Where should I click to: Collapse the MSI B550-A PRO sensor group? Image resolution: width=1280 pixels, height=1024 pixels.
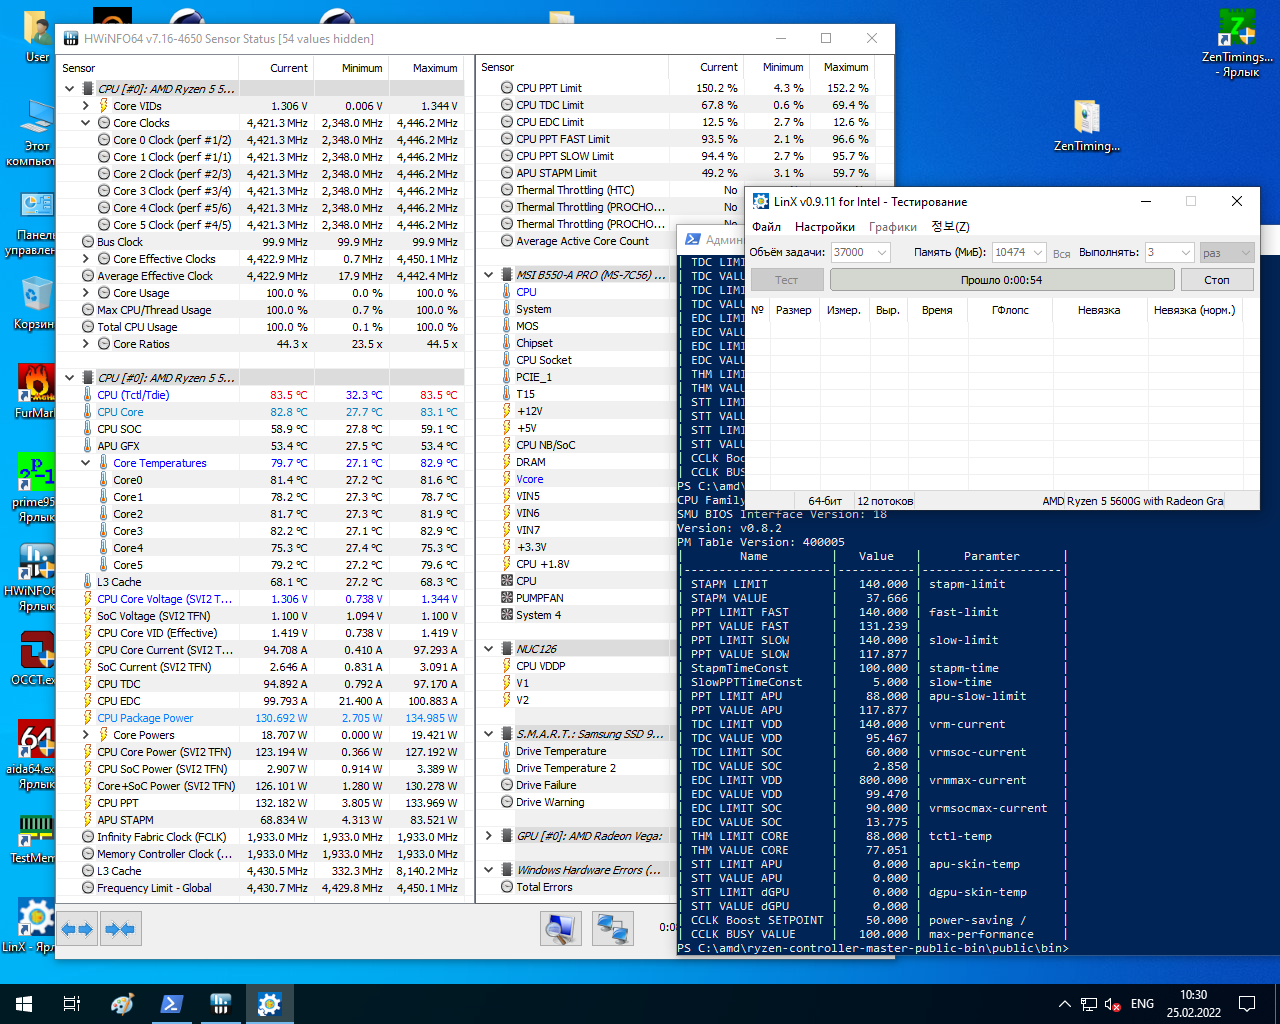coord(489,275)
